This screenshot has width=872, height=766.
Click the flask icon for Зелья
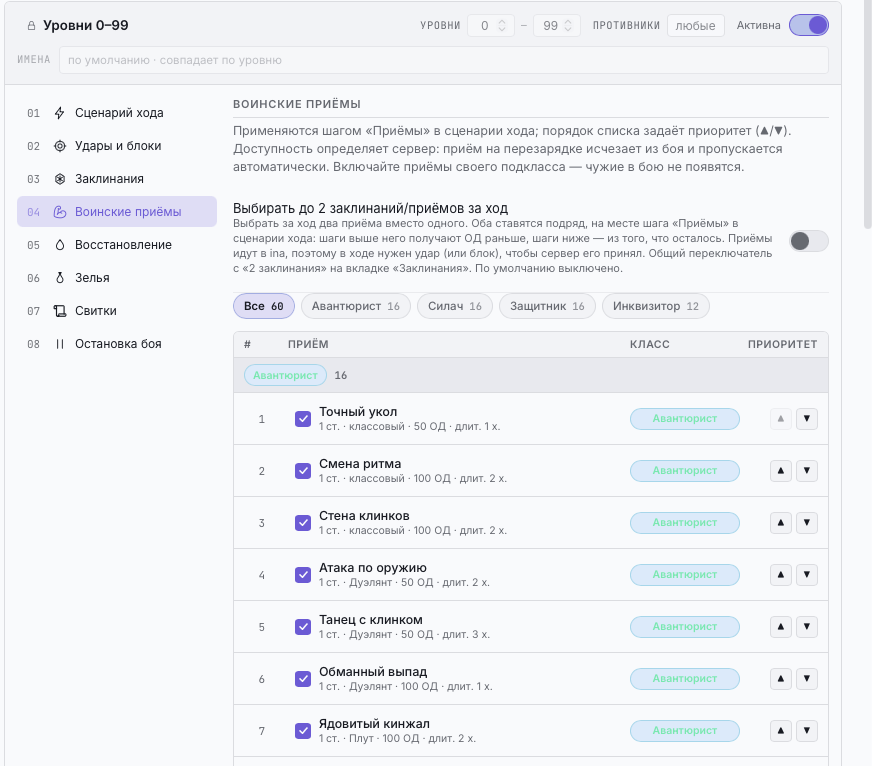pyautogui.click(x=60, y=278)
